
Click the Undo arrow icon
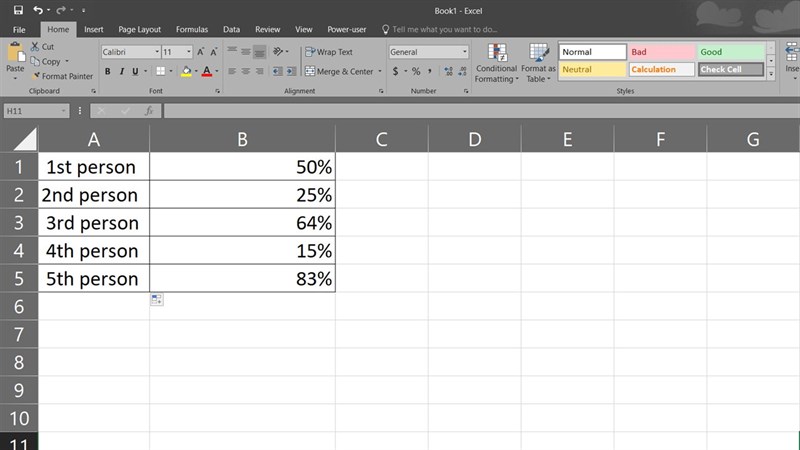pyautogui.click(x=38, y=10)
